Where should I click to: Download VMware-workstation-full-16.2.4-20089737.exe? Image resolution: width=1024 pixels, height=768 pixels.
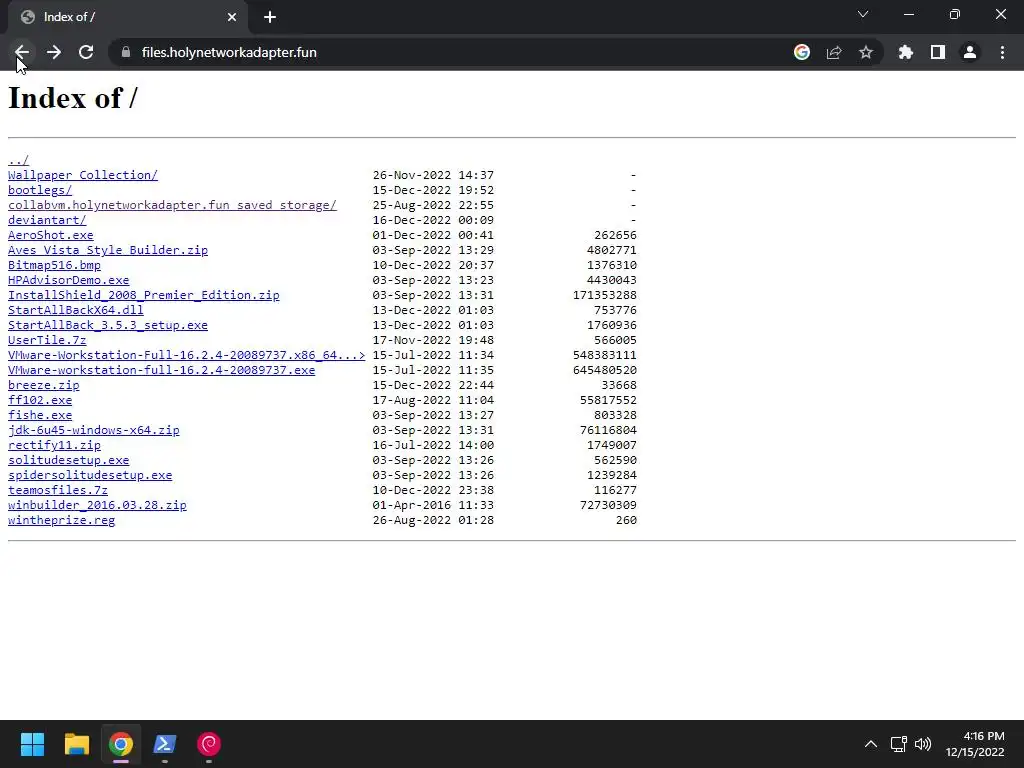161,370
